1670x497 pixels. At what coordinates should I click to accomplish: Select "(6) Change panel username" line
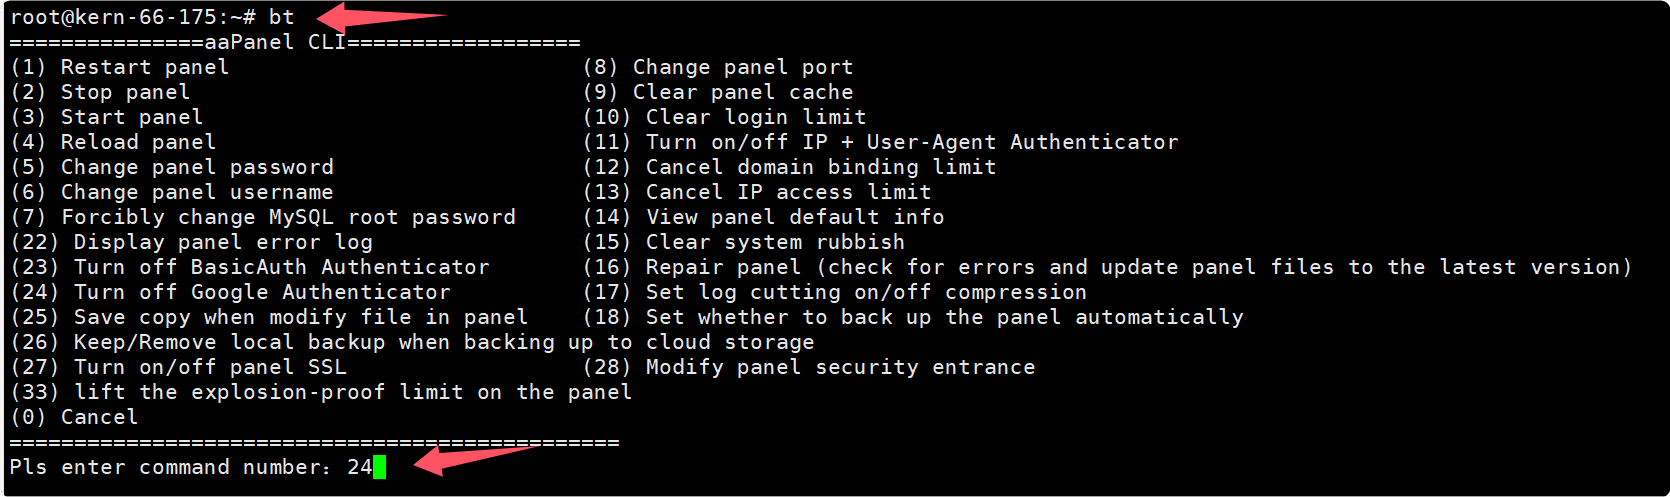point(172,192)
